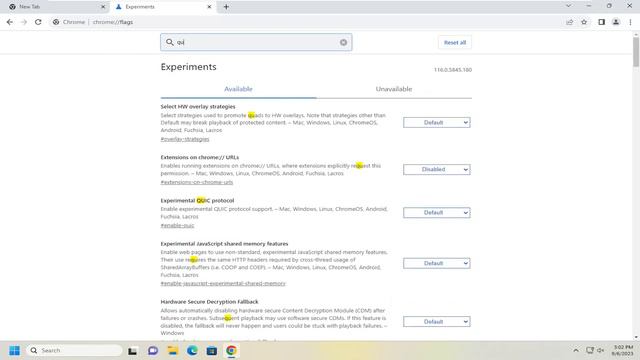
Task: Click the Reset all button
Action: [455, 42]
